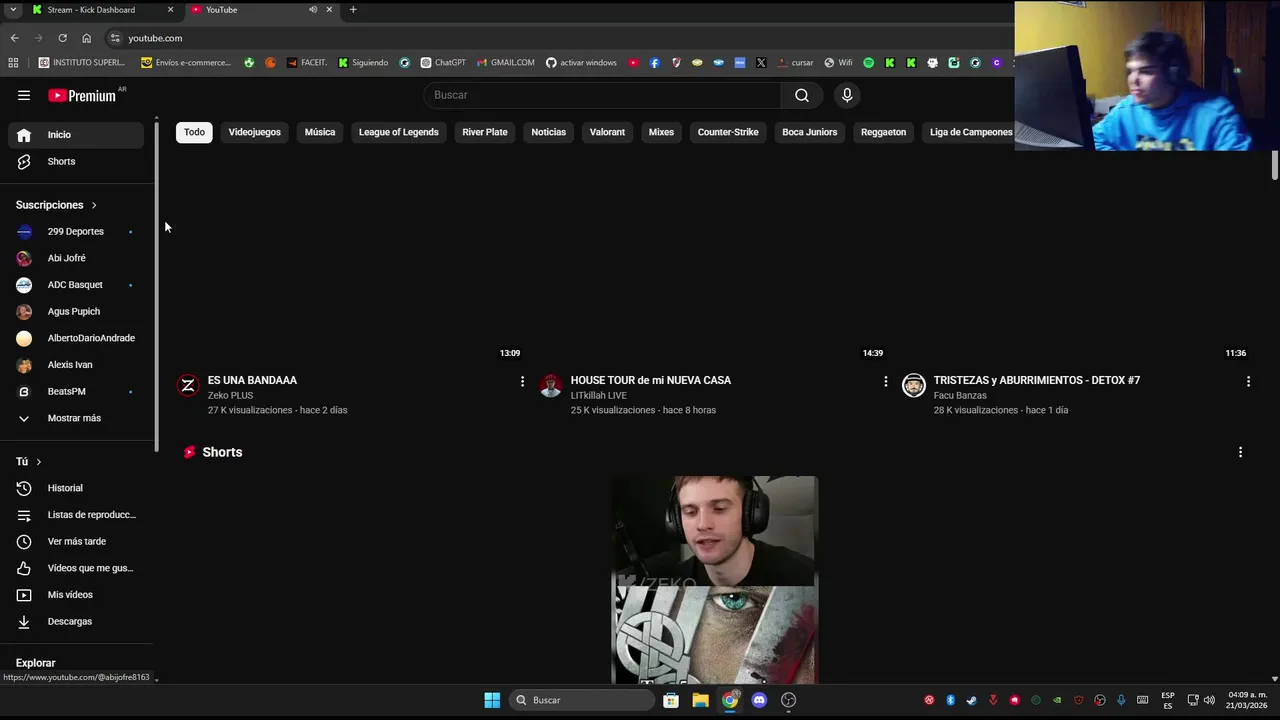Open File Explorer from the taskbar

[x=700, y=700]
